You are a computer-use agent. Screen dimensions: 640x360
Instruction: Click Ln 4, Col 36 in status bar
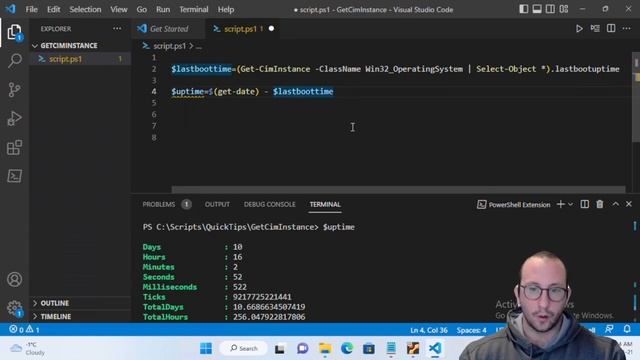pyautogui.click(x=429, y=330)
